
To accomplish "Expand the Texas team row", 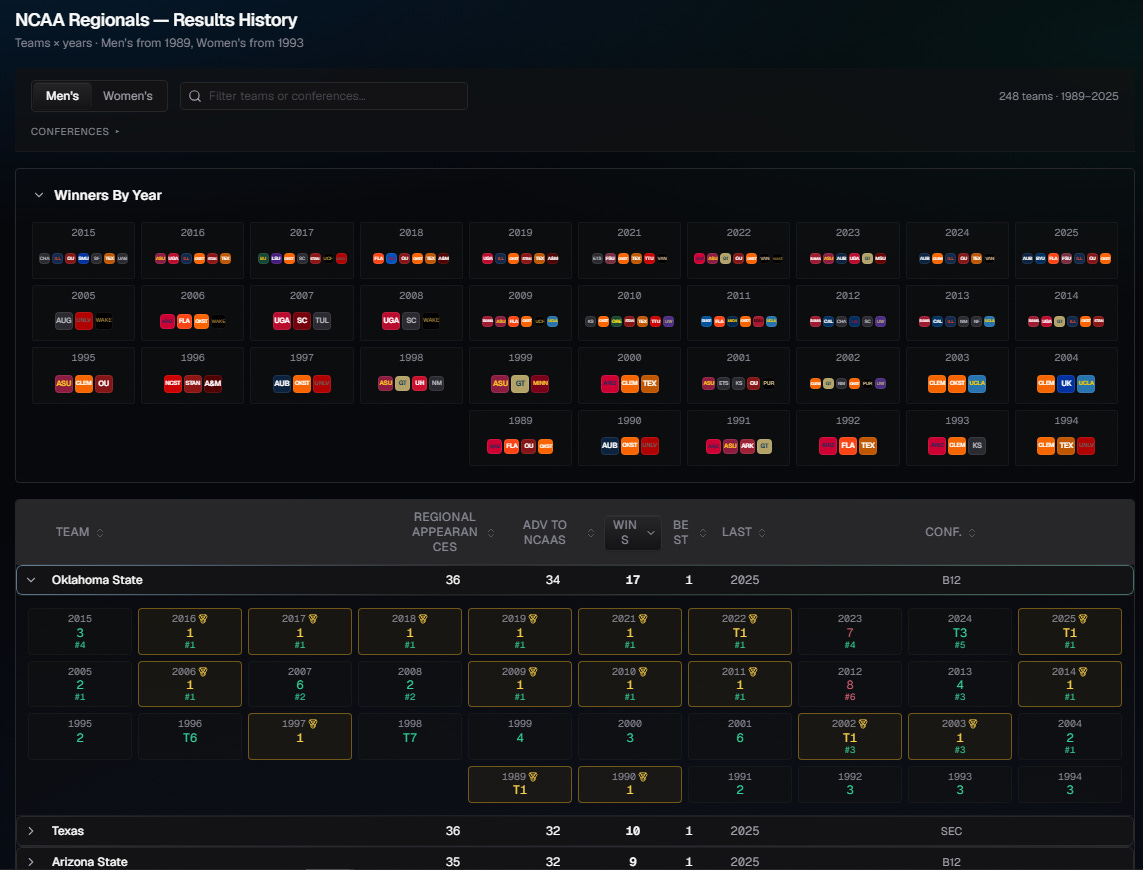I will click(31, 831).
